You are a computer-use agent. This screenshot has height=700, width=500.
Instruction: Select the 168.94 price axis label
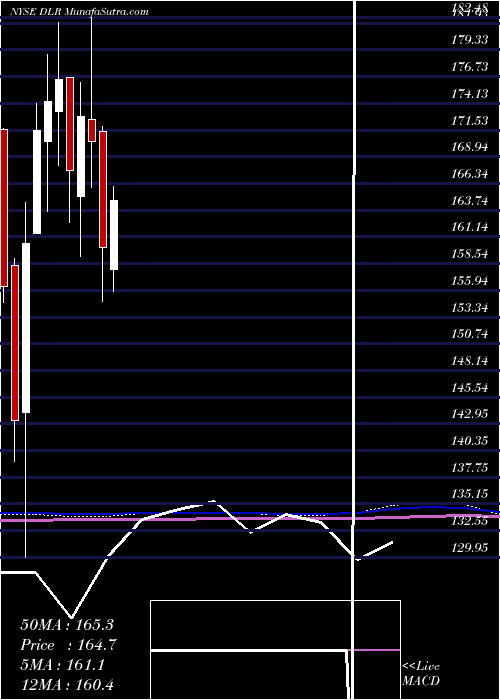pos(468,147)
